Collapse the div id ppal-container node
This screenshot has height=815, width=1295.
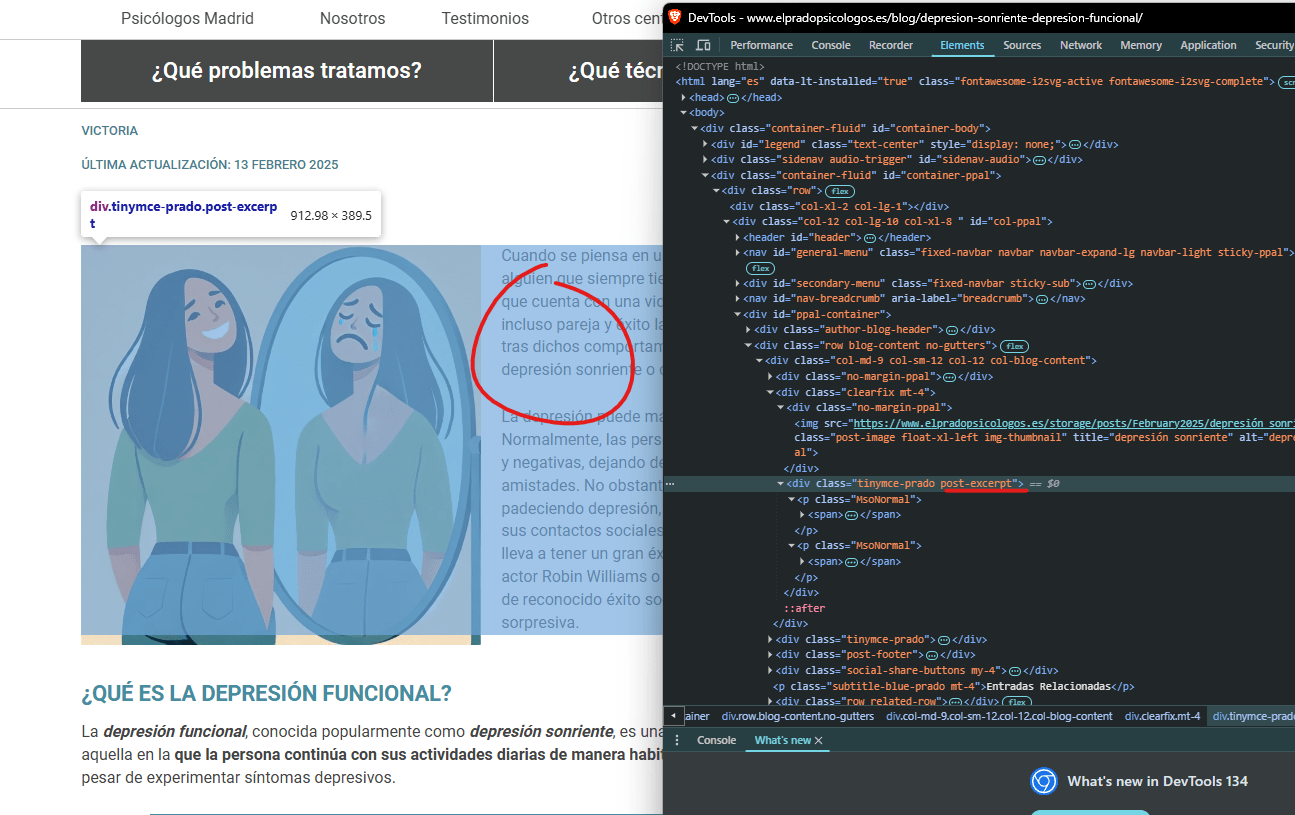click(738, 315)
